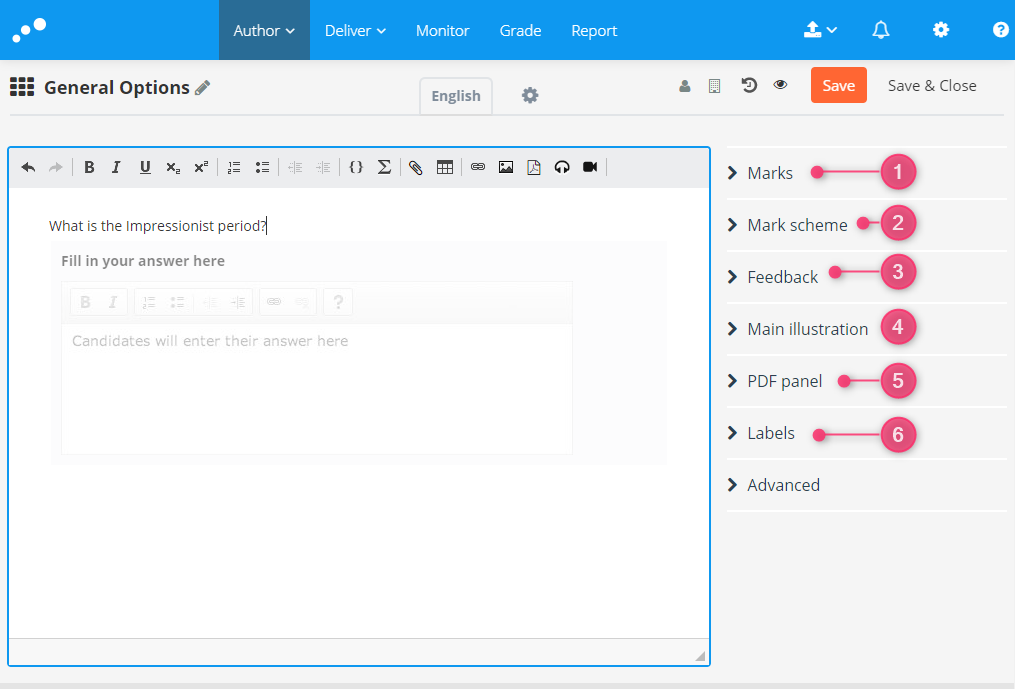
Task: Open the help question mark
Action: pos(1001,30)
